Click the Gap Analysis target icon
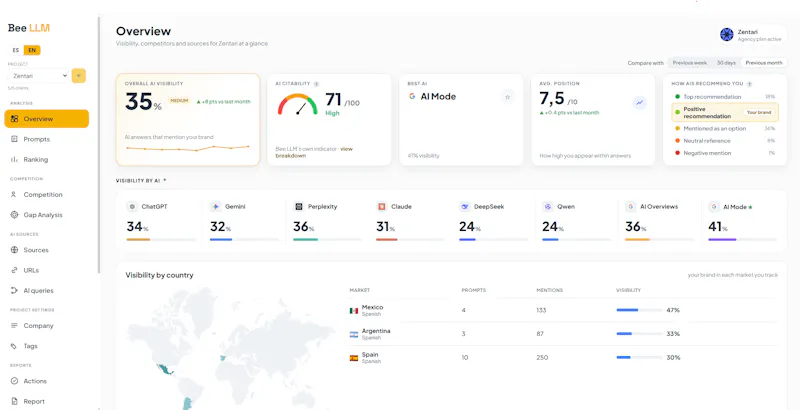The height and width of the screenshot is (410, 800). click(14, 215)
